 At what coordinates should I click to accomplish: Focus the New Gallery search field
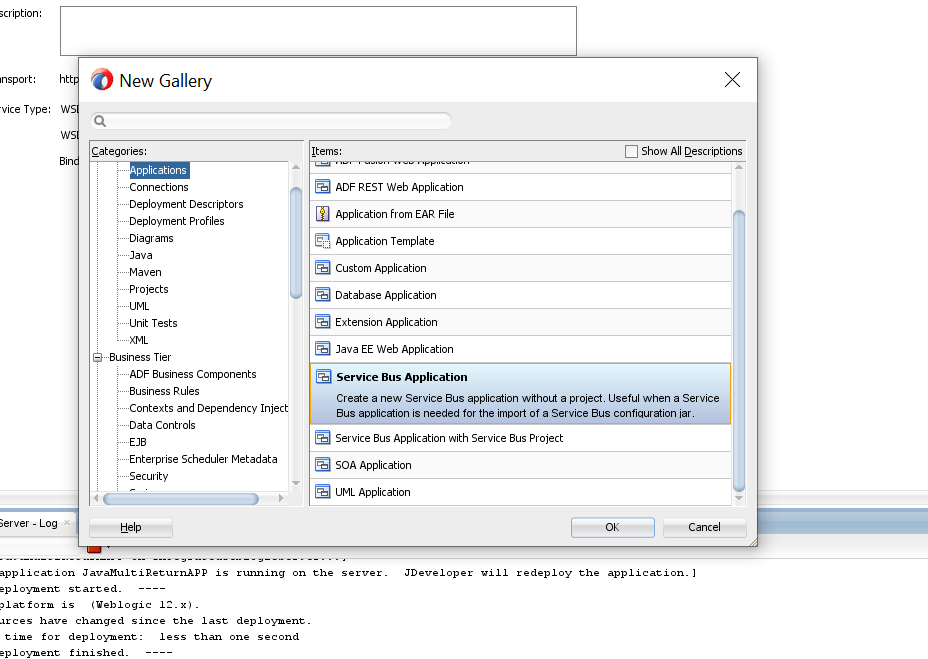(x=271, y=121)
